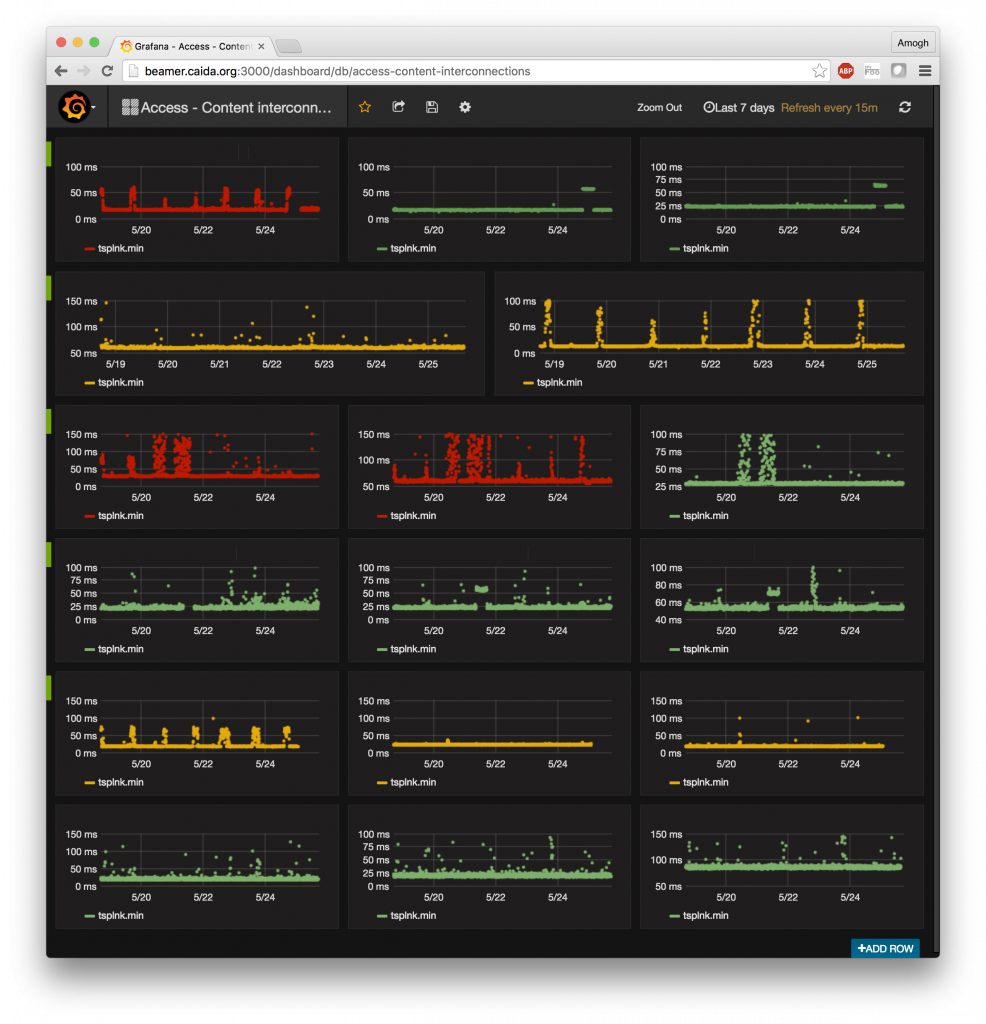Bookmark page with address bar star
Screen dimensions: 986x1024
coord(819,71)
